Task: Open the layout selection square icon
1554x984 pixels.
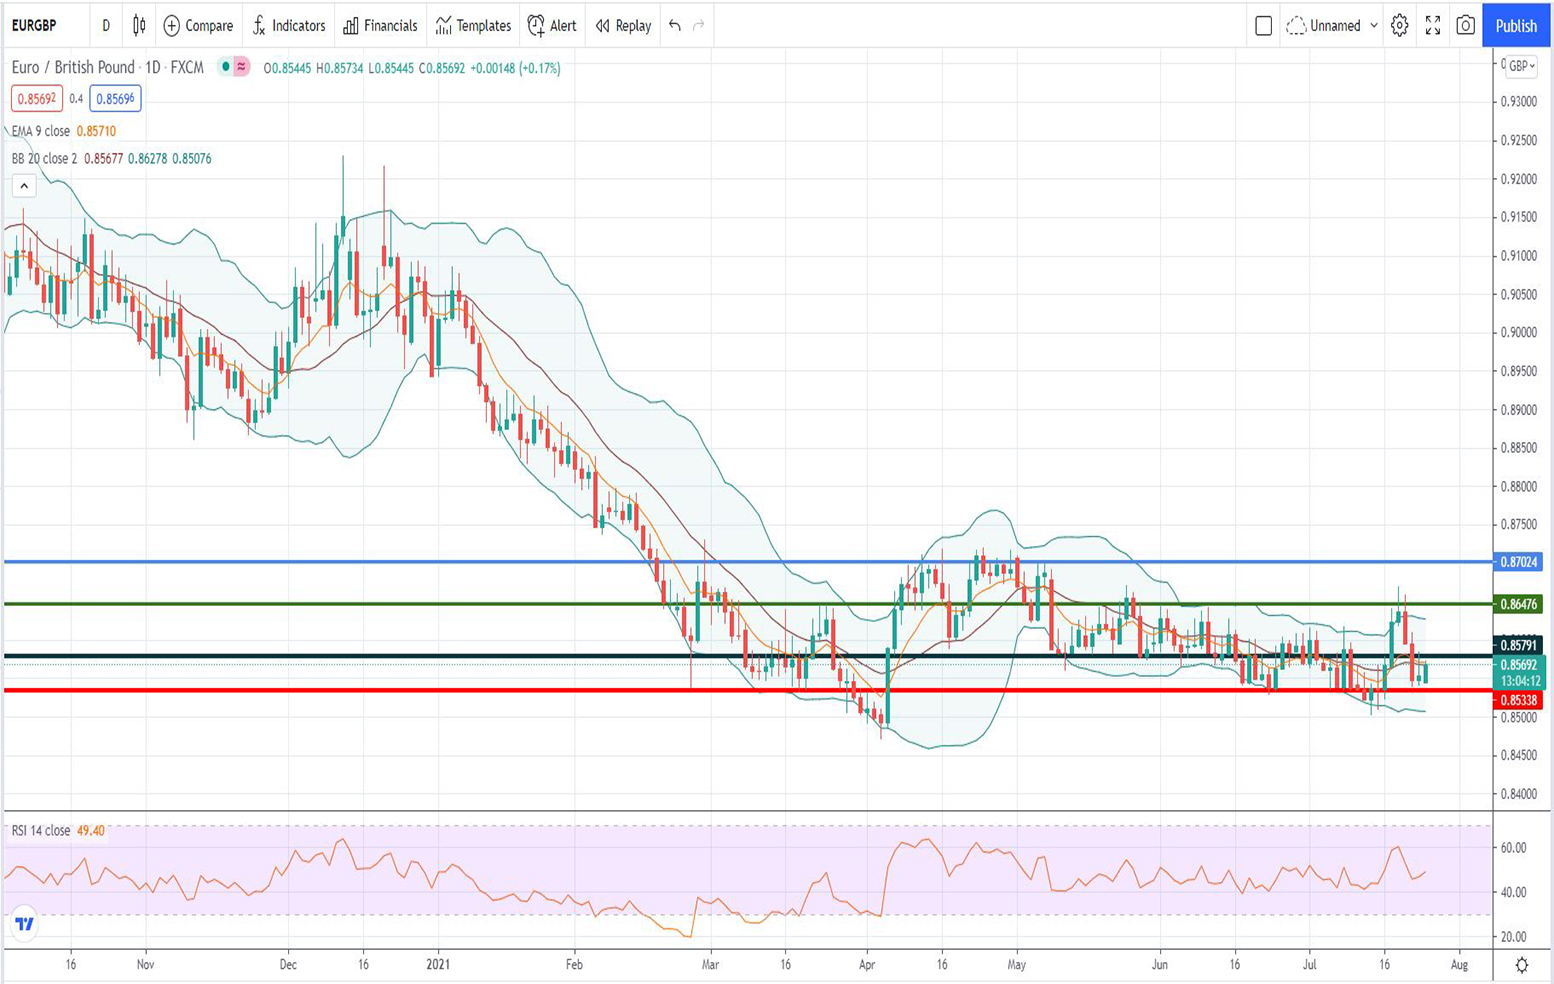Action: click(x=1263, y=26)
